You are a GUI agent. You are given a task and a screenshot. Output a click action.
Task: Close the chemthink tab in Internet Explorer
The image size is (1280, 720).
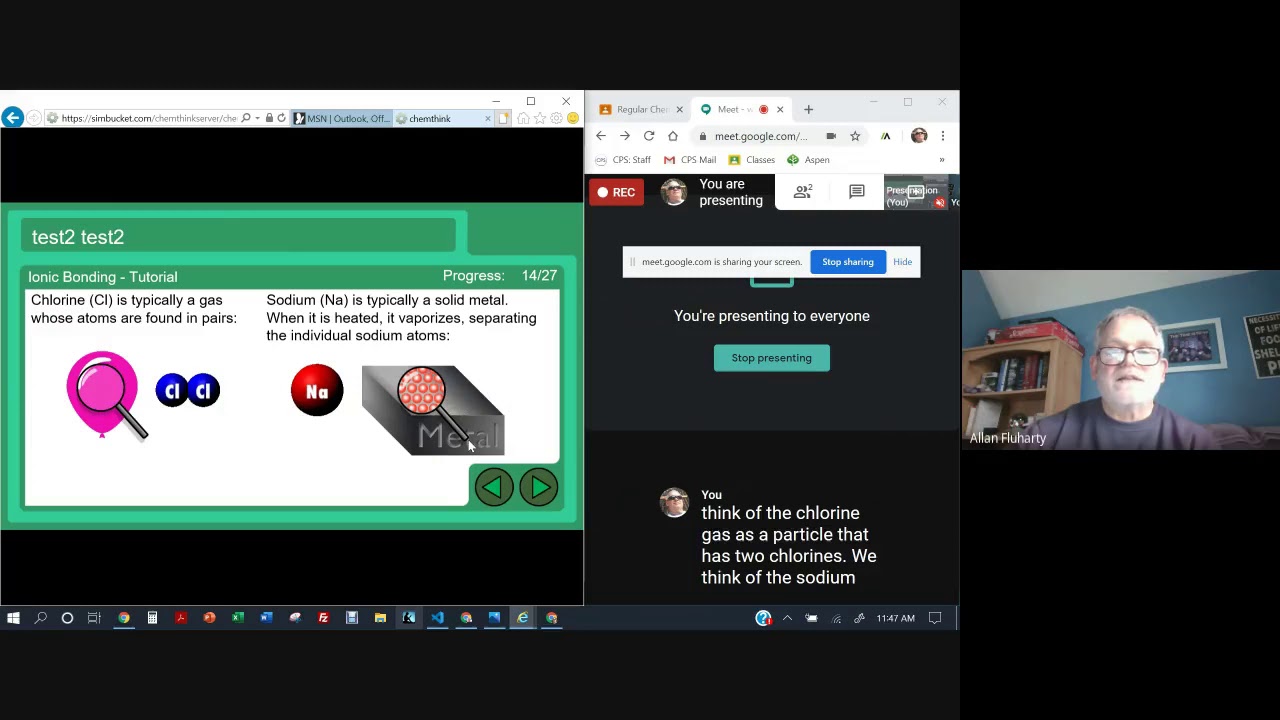(488, 118)
